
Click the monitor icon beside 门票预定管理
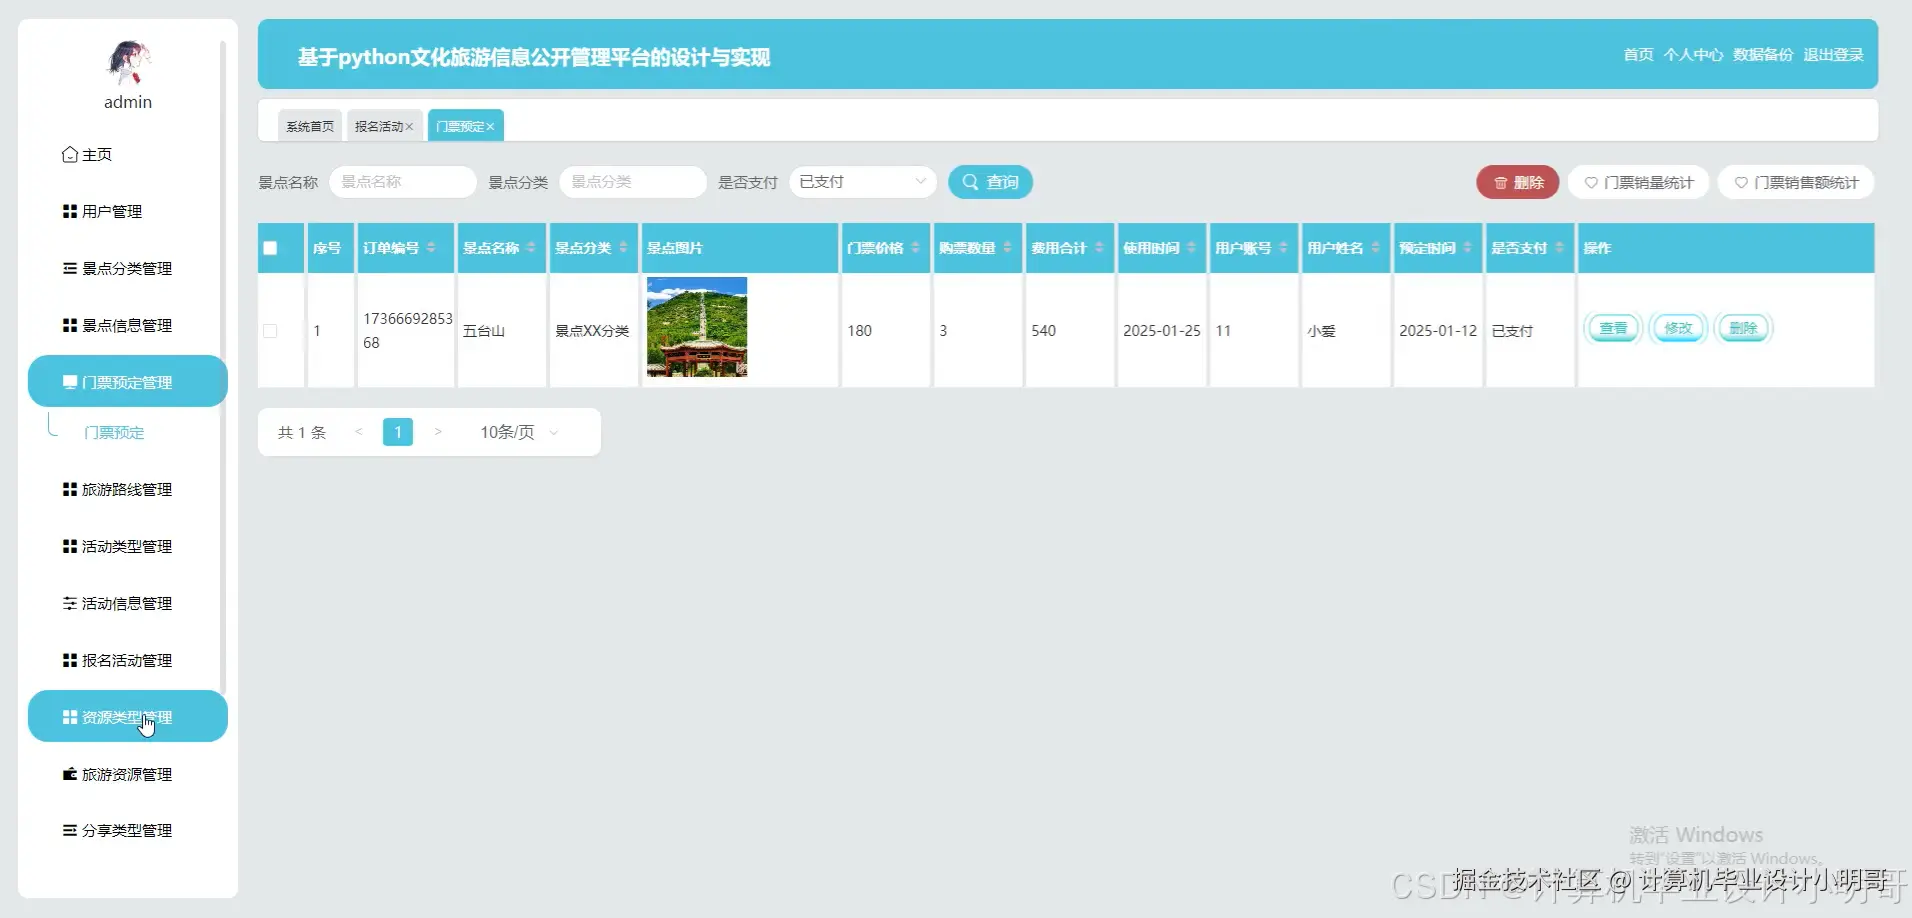tap(70, 382)
